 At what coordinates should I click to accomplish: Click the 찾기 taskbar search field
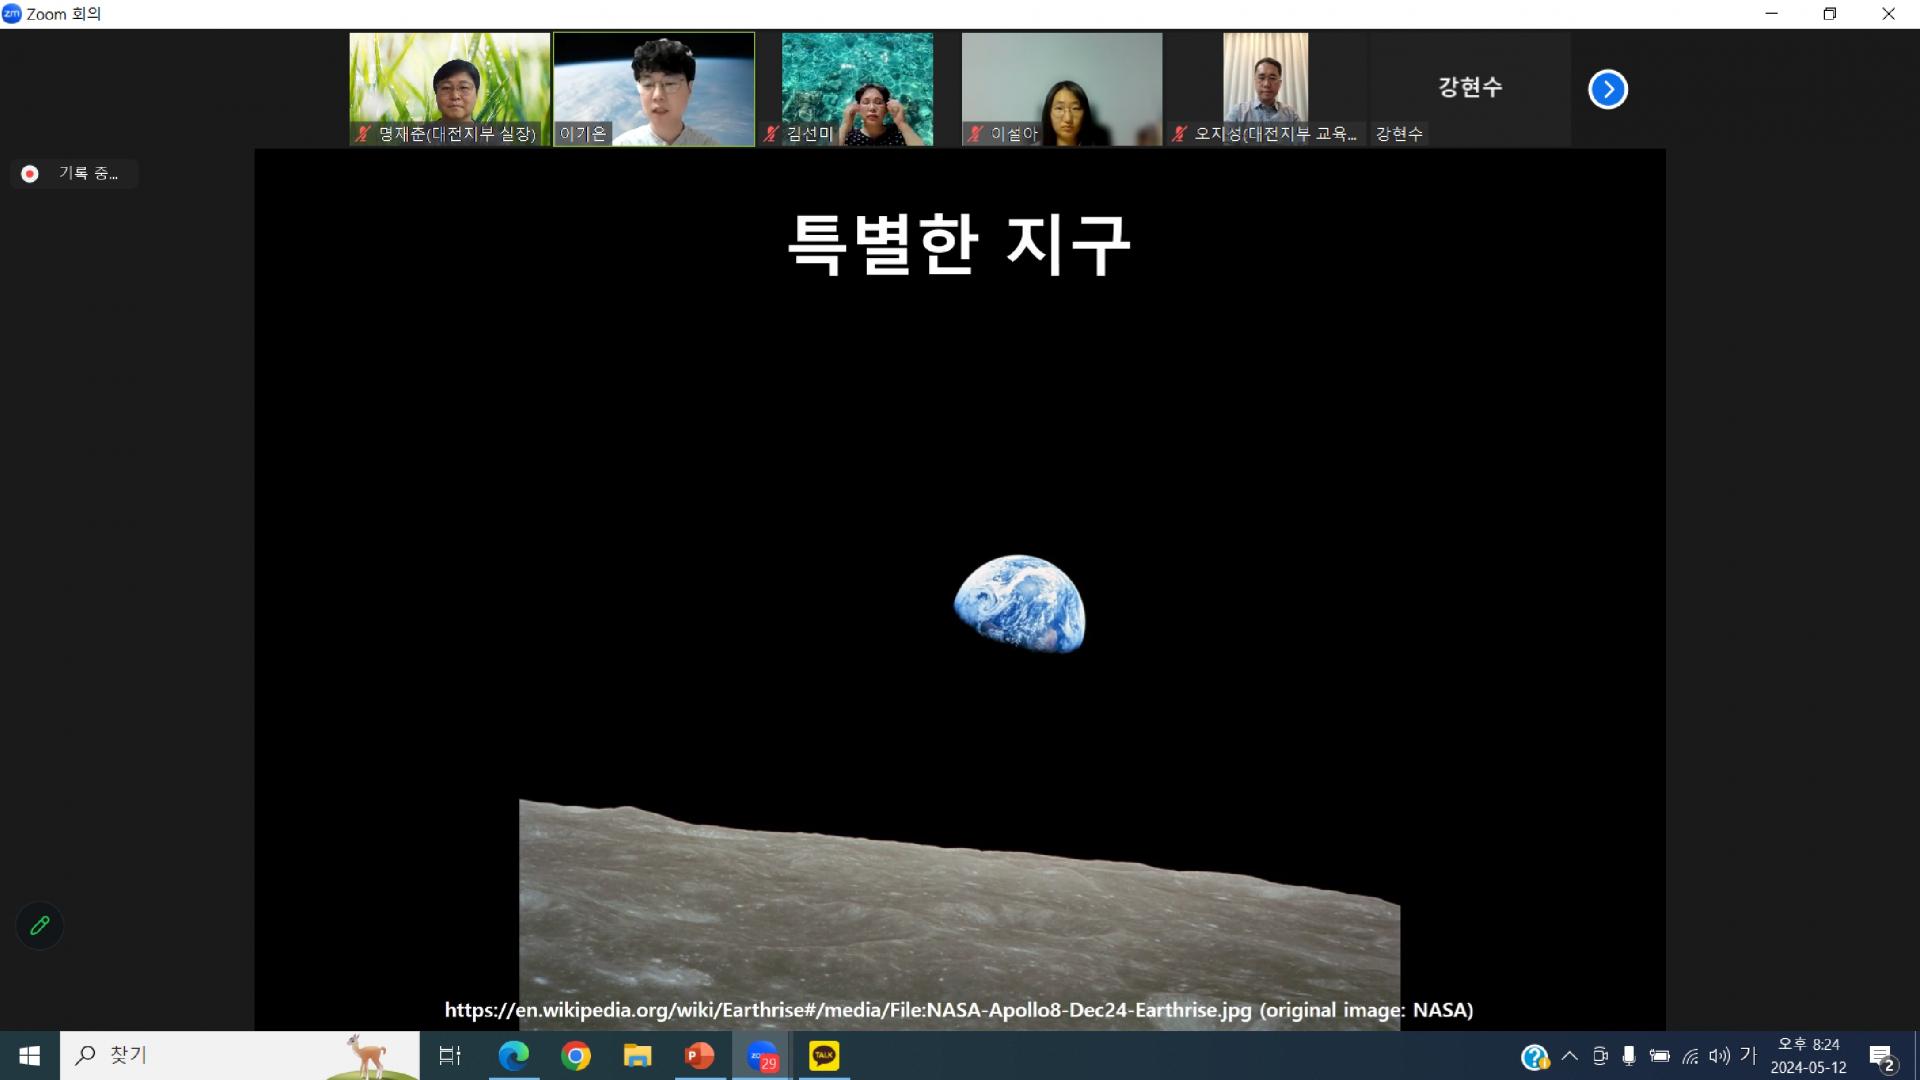(x=240, y=1055)
